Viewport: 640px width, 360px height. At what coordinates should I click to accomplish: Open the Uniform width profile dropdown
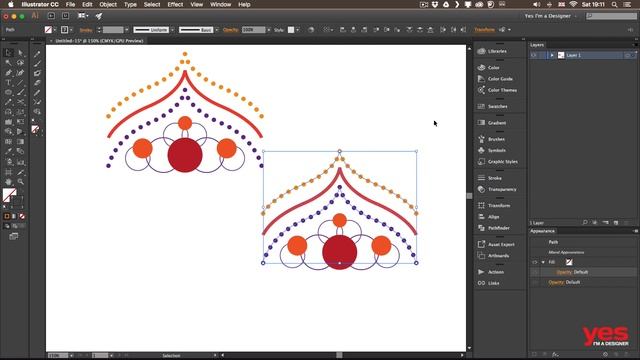(x=172, y=30)
